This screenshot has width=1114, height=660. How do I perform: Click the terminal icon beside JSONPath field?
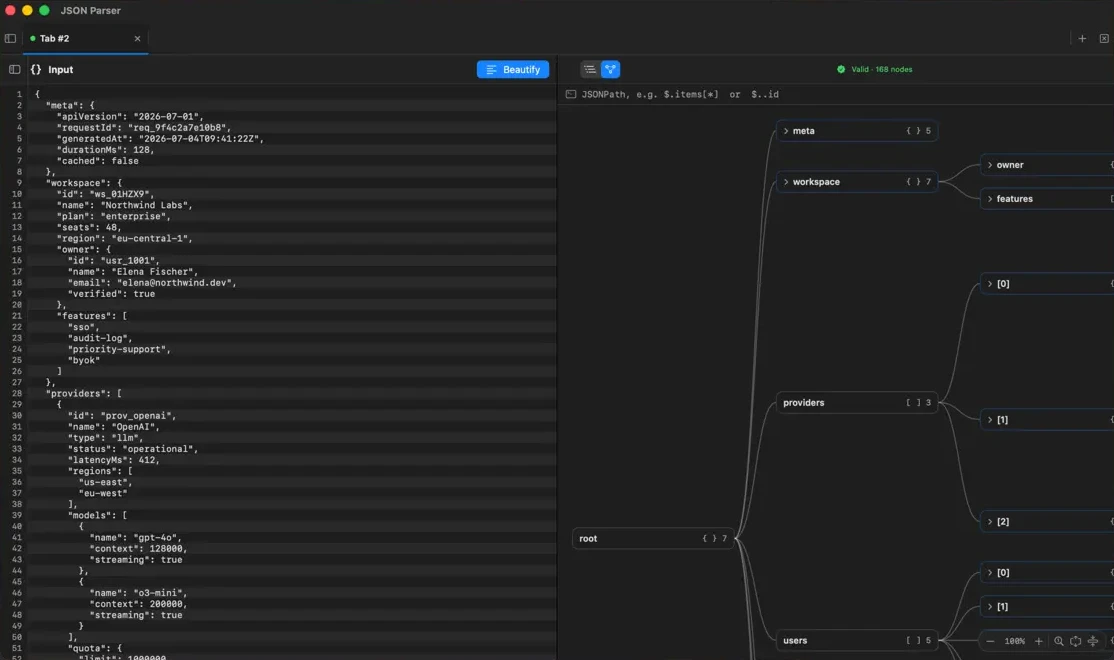[x=570, y=94]
